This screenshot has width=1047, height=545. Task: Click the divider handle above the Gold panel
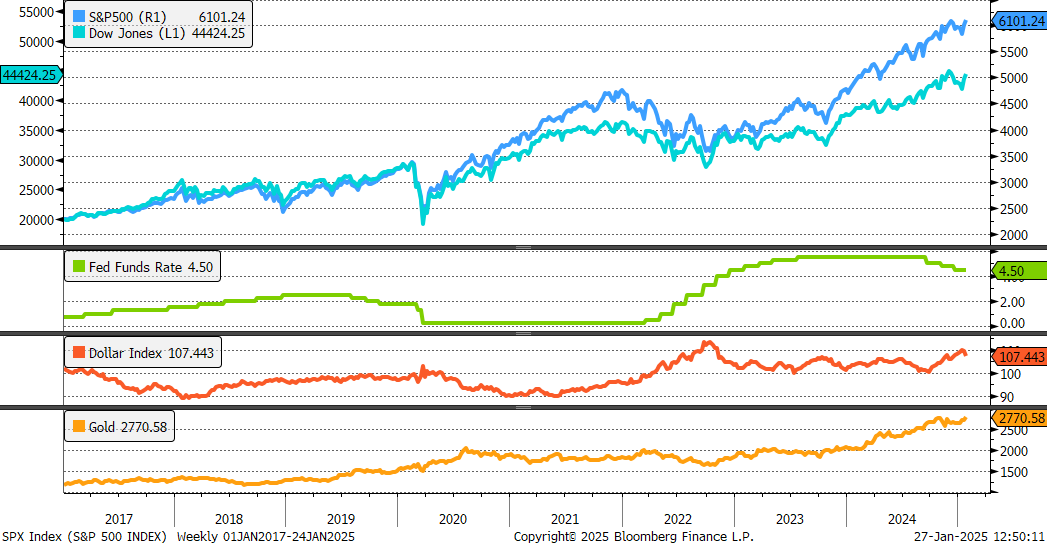[521, 408]
